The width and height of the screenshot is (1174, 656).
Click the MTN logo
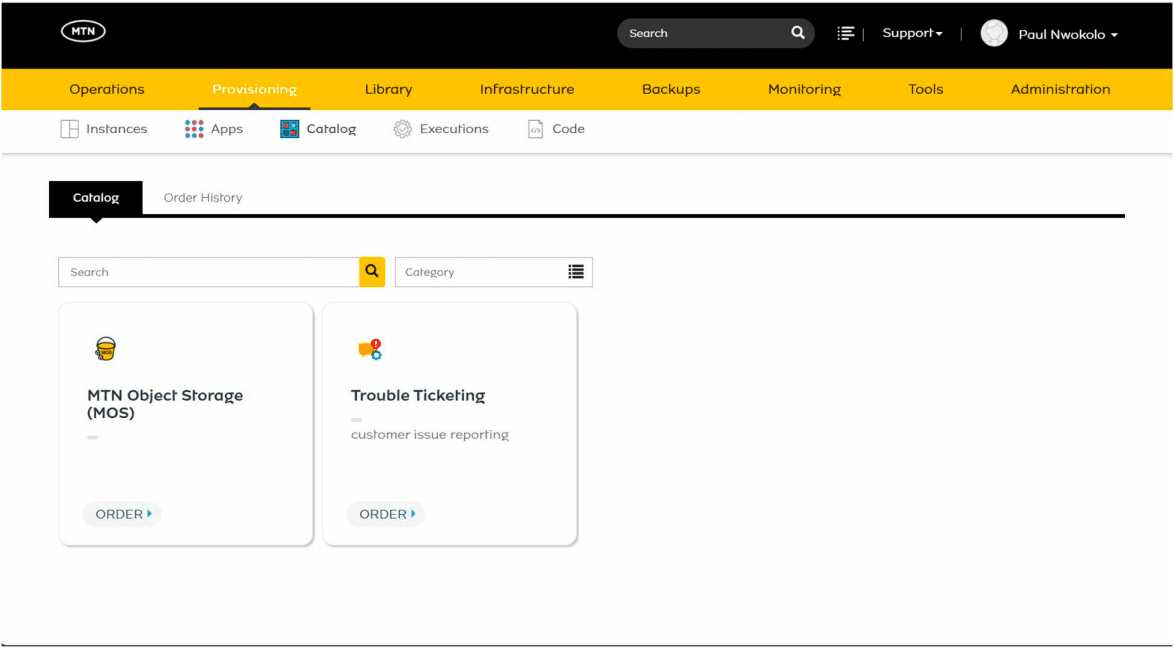(x=83, y=31)
